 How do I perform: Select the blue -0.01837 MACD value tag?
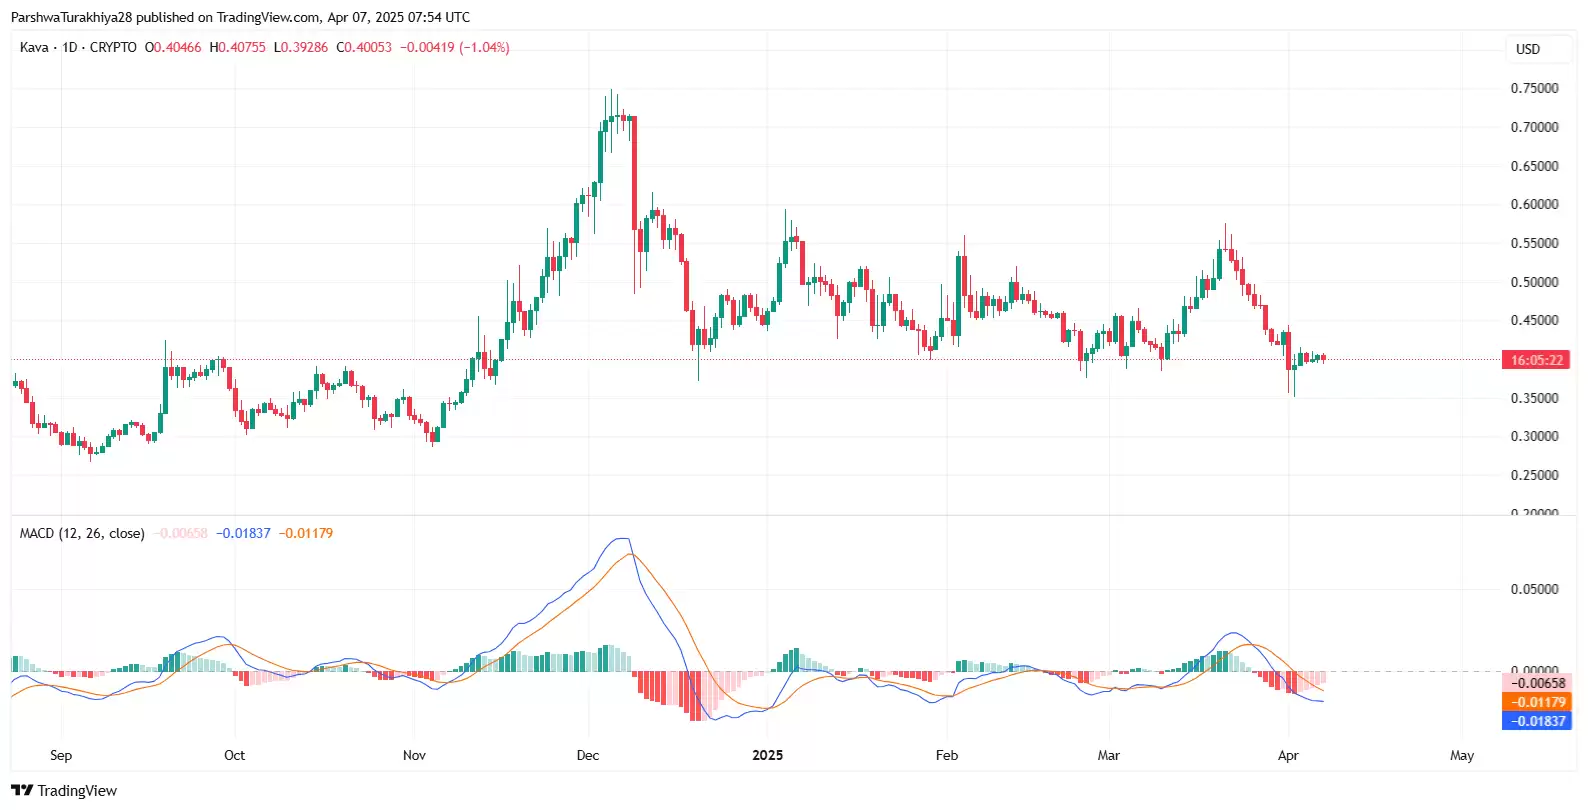(1536, 721)
